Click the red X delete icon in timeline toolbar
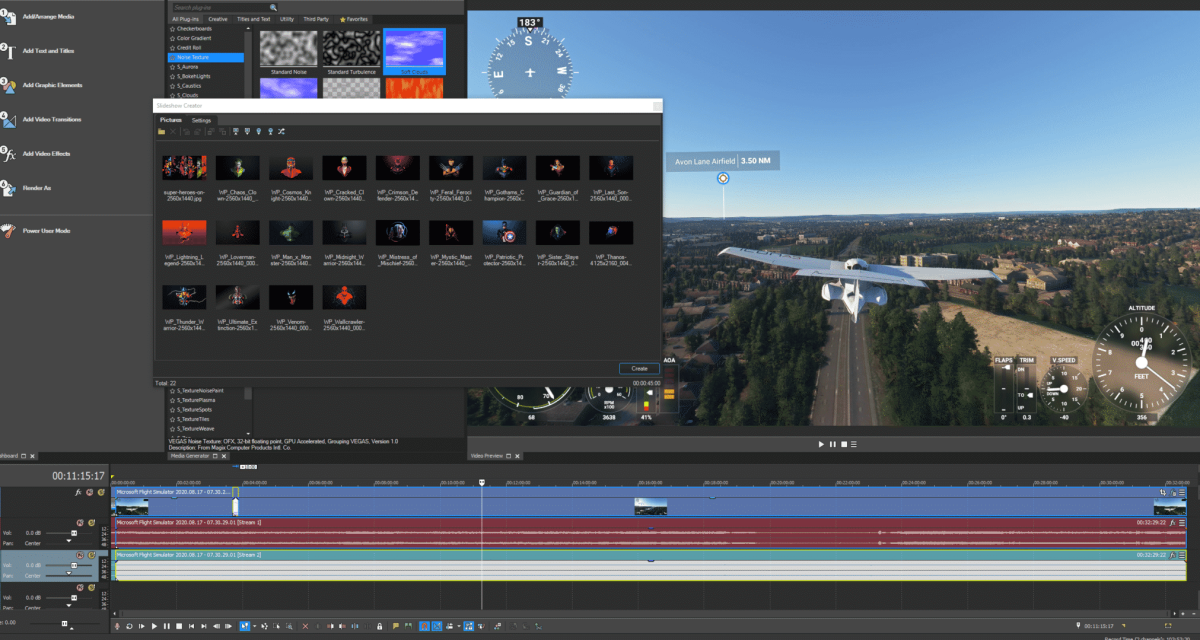Screen dimensions: 1200x640 coord(305,626)
